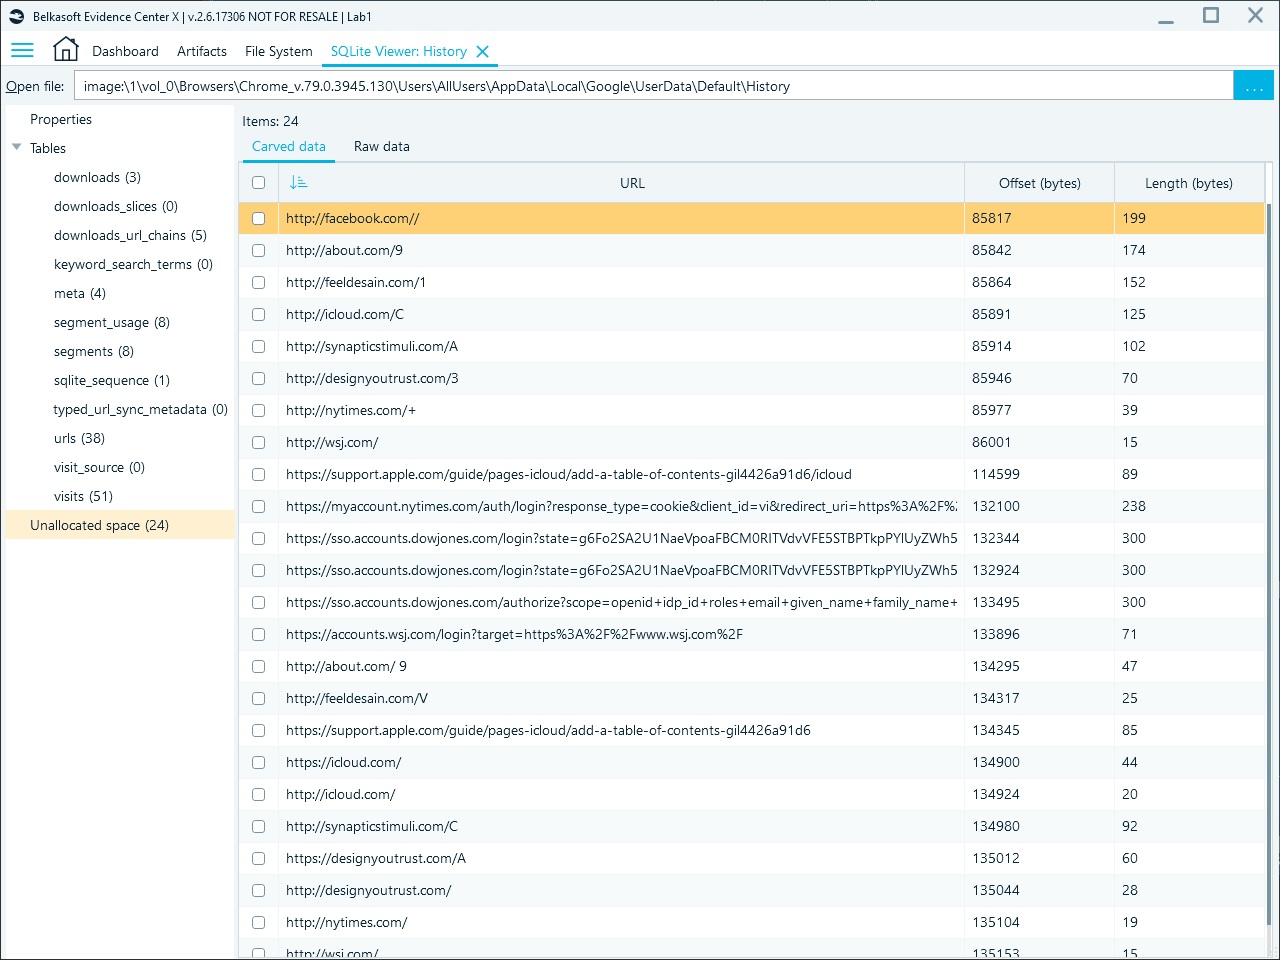The height and width of the screenshot is (960, 1280).
Task: Close the SQLite Viewer: History tab
Action: click(x=483, y=51)
